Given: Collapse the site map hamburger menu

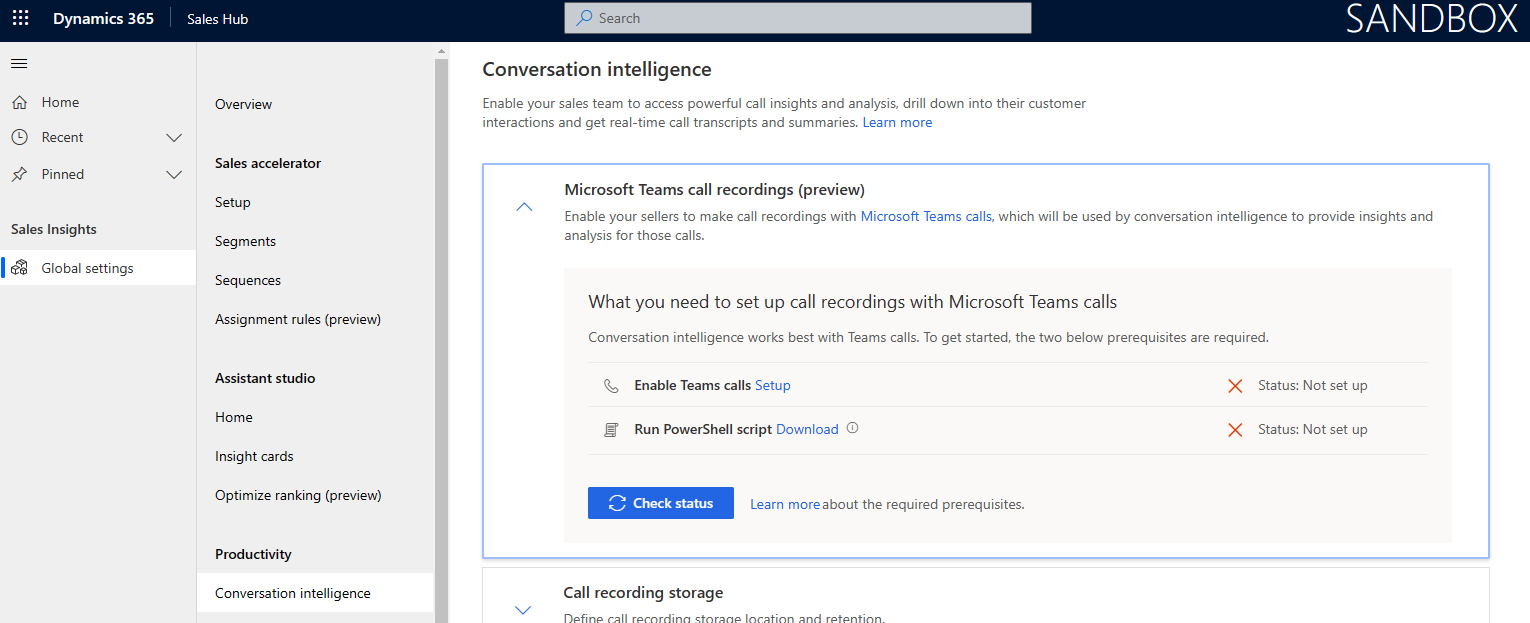Looking at the screenshot, I should 19,64.
